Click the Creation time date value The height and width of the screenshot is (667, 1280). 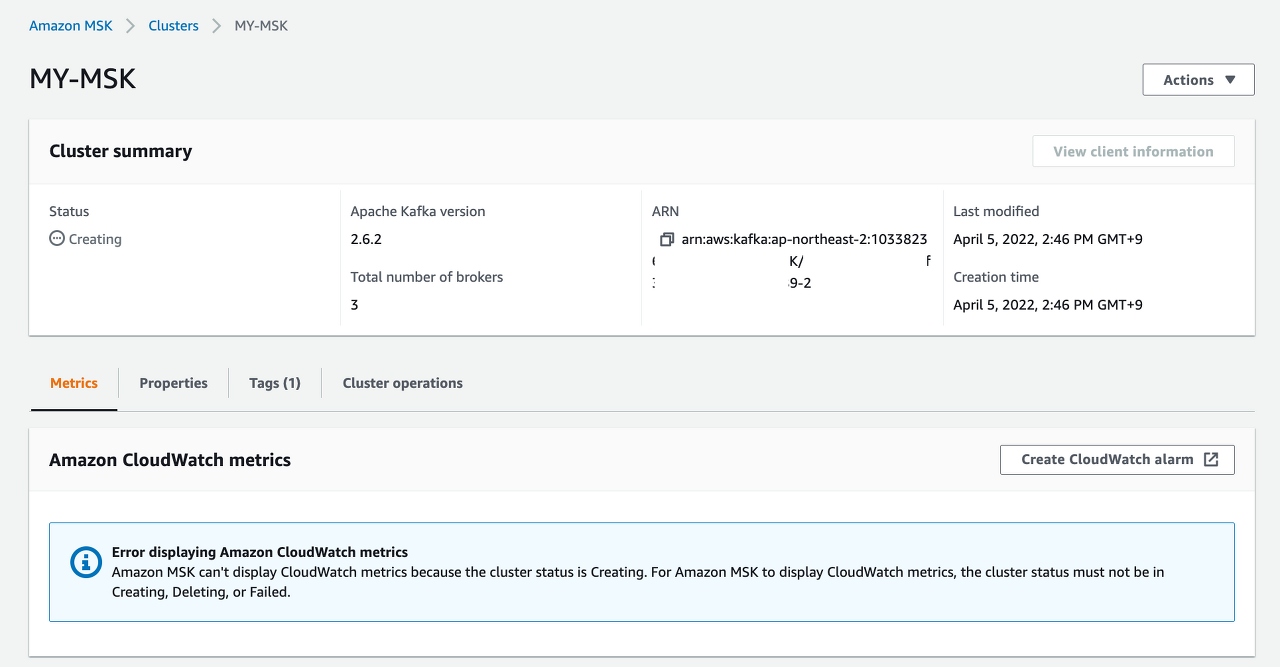[x=1048, y=304]
